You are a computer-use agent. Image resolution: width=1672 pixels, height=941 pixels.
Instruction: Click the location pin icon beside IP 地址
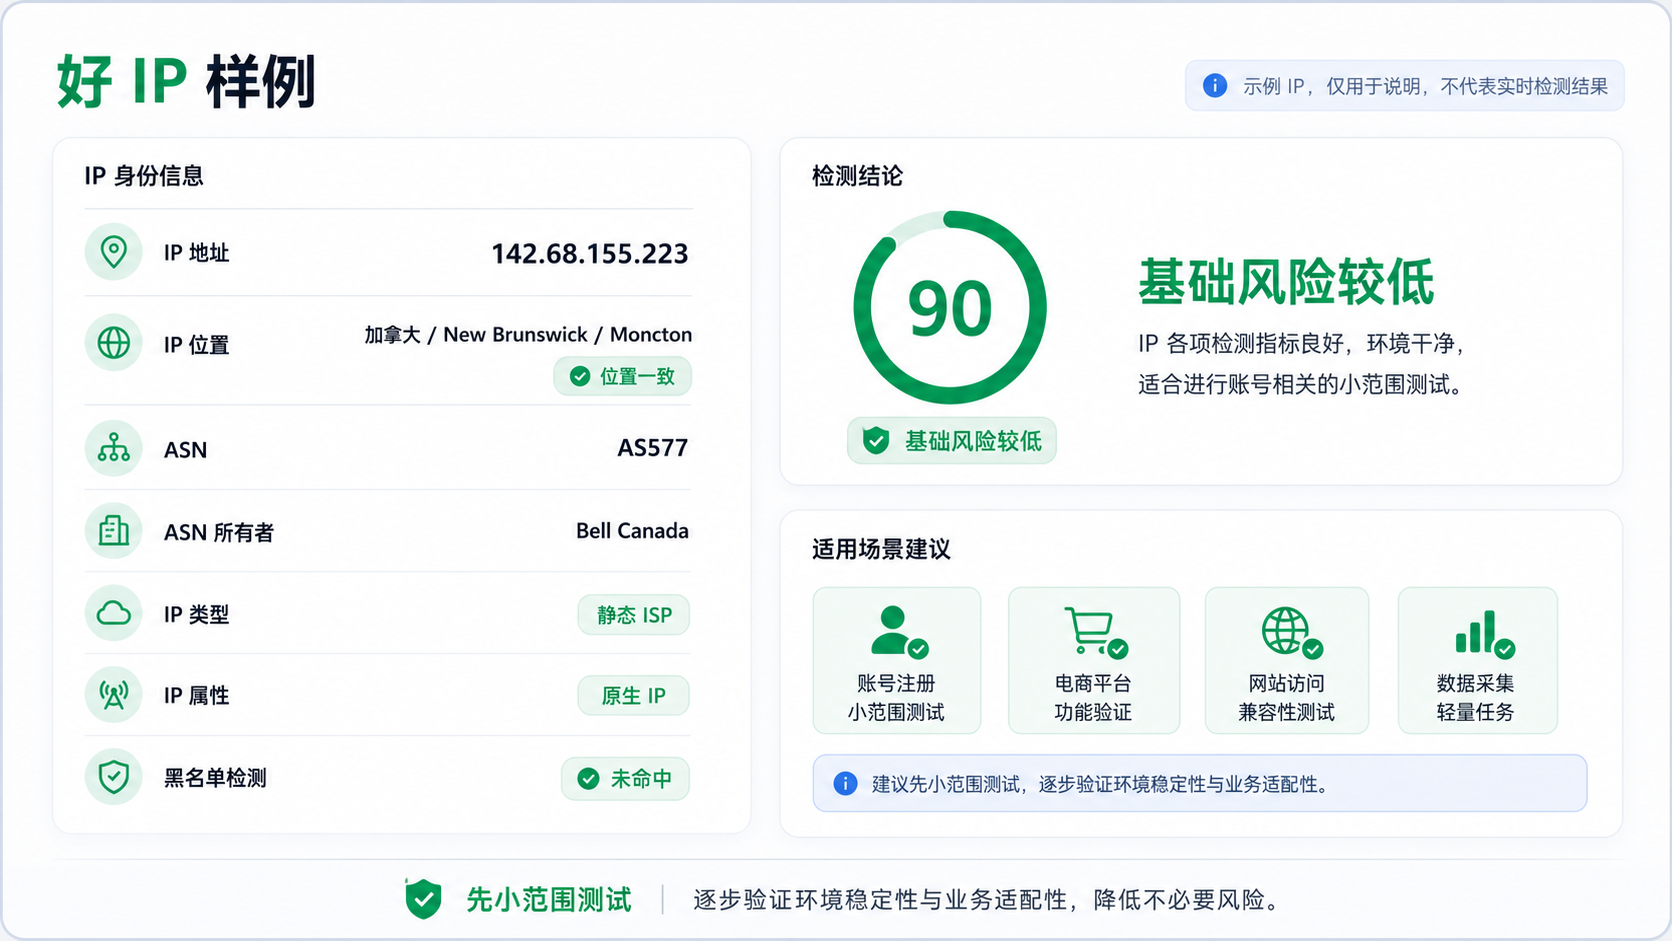pos(114,251)
